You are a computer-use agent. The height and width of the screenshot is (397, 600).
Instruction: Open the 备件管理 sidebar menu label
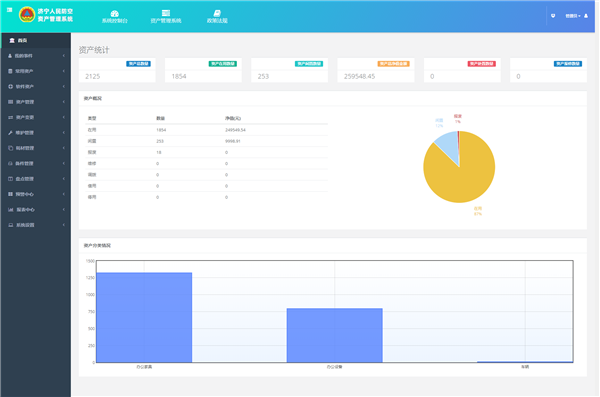(24, 163)
